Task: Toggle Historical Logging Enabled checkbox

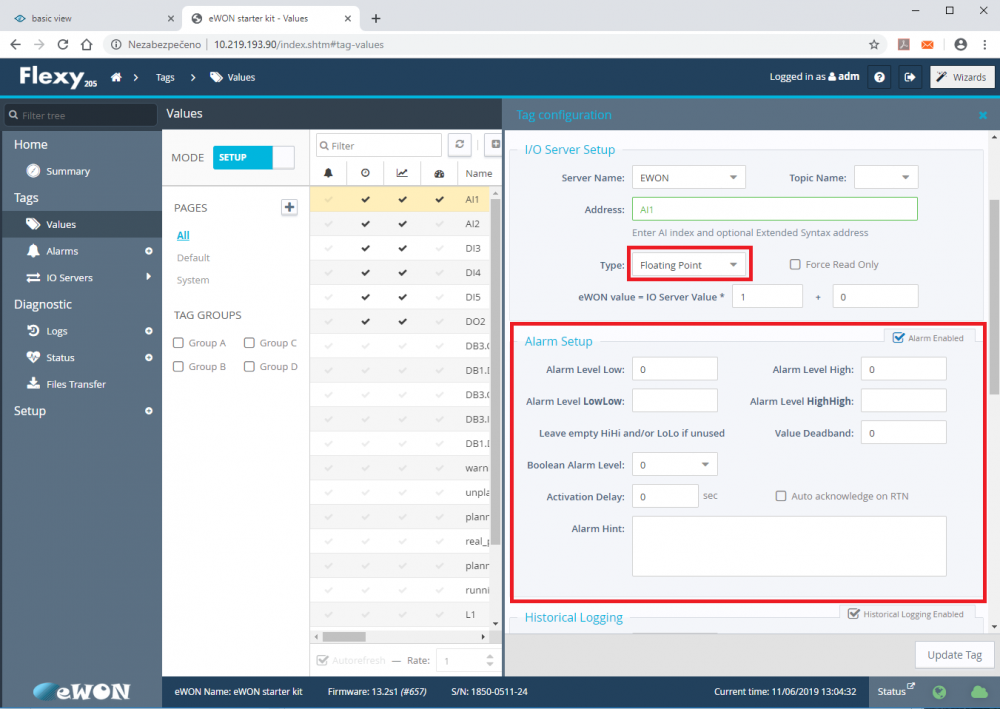Action: coord(854,614)
